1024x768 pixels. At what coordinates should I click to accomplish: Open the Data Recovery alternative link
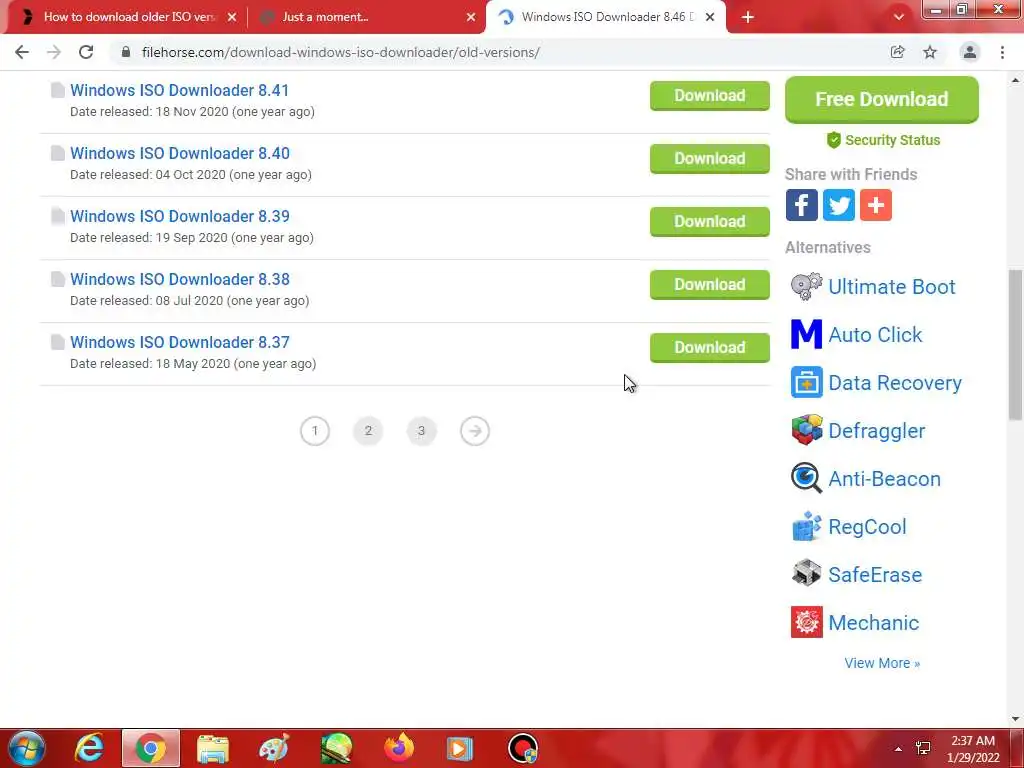(x=895, y=383)
